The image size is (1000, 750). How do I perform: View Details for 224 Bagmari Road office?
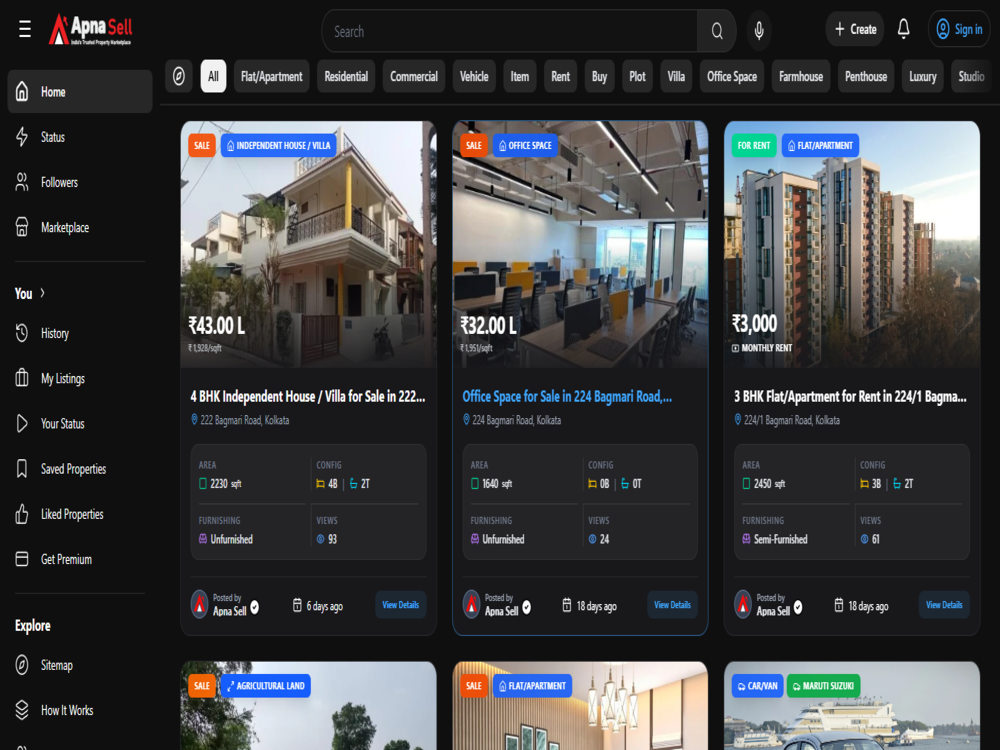click(x=672, y=605)
